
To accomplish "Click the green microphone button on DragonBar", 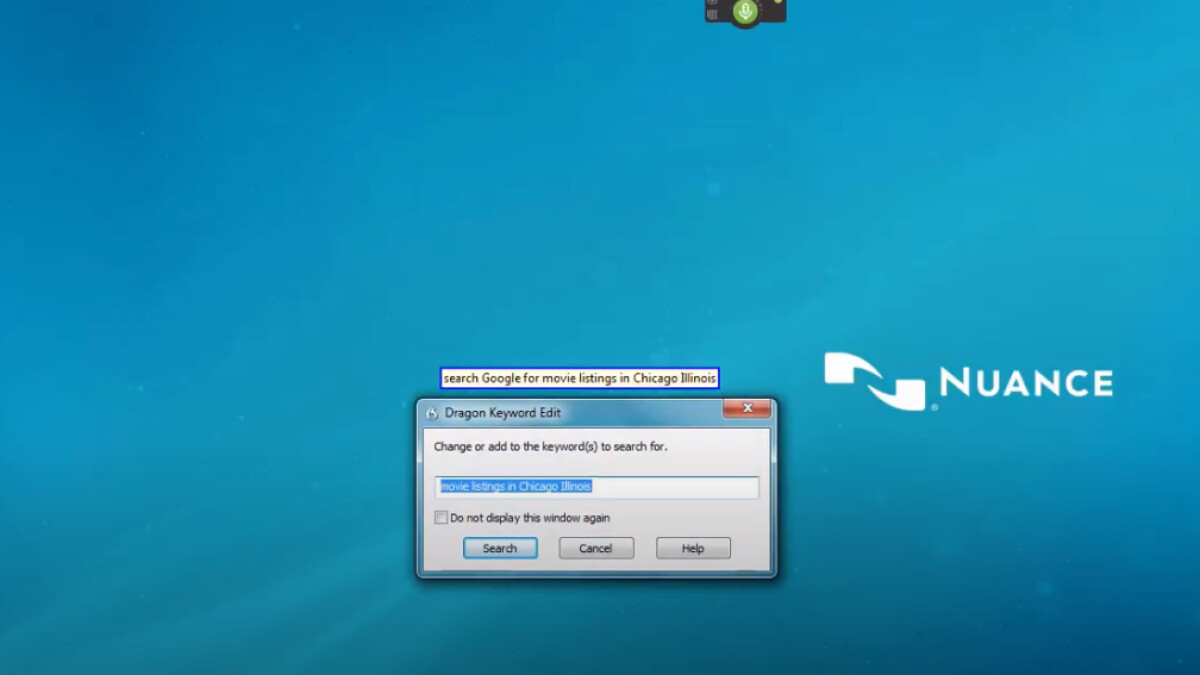I will point(744,12).
